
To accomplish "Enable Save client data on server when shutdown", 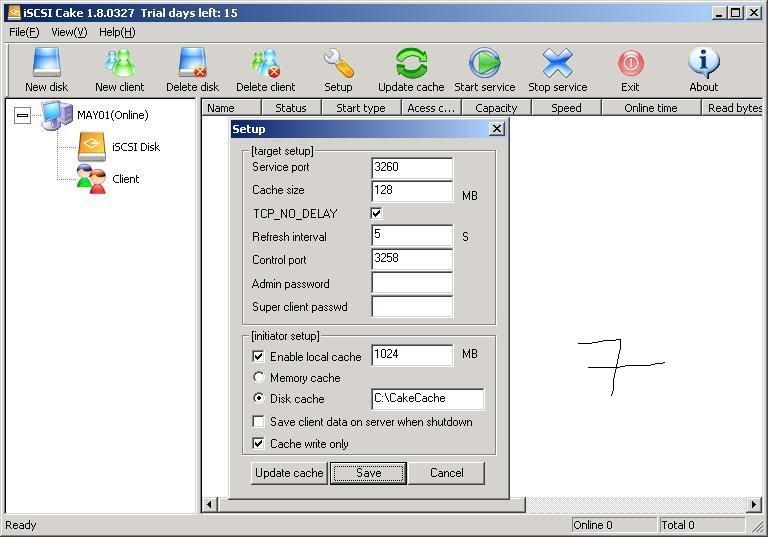I will (x=259, y=422).
